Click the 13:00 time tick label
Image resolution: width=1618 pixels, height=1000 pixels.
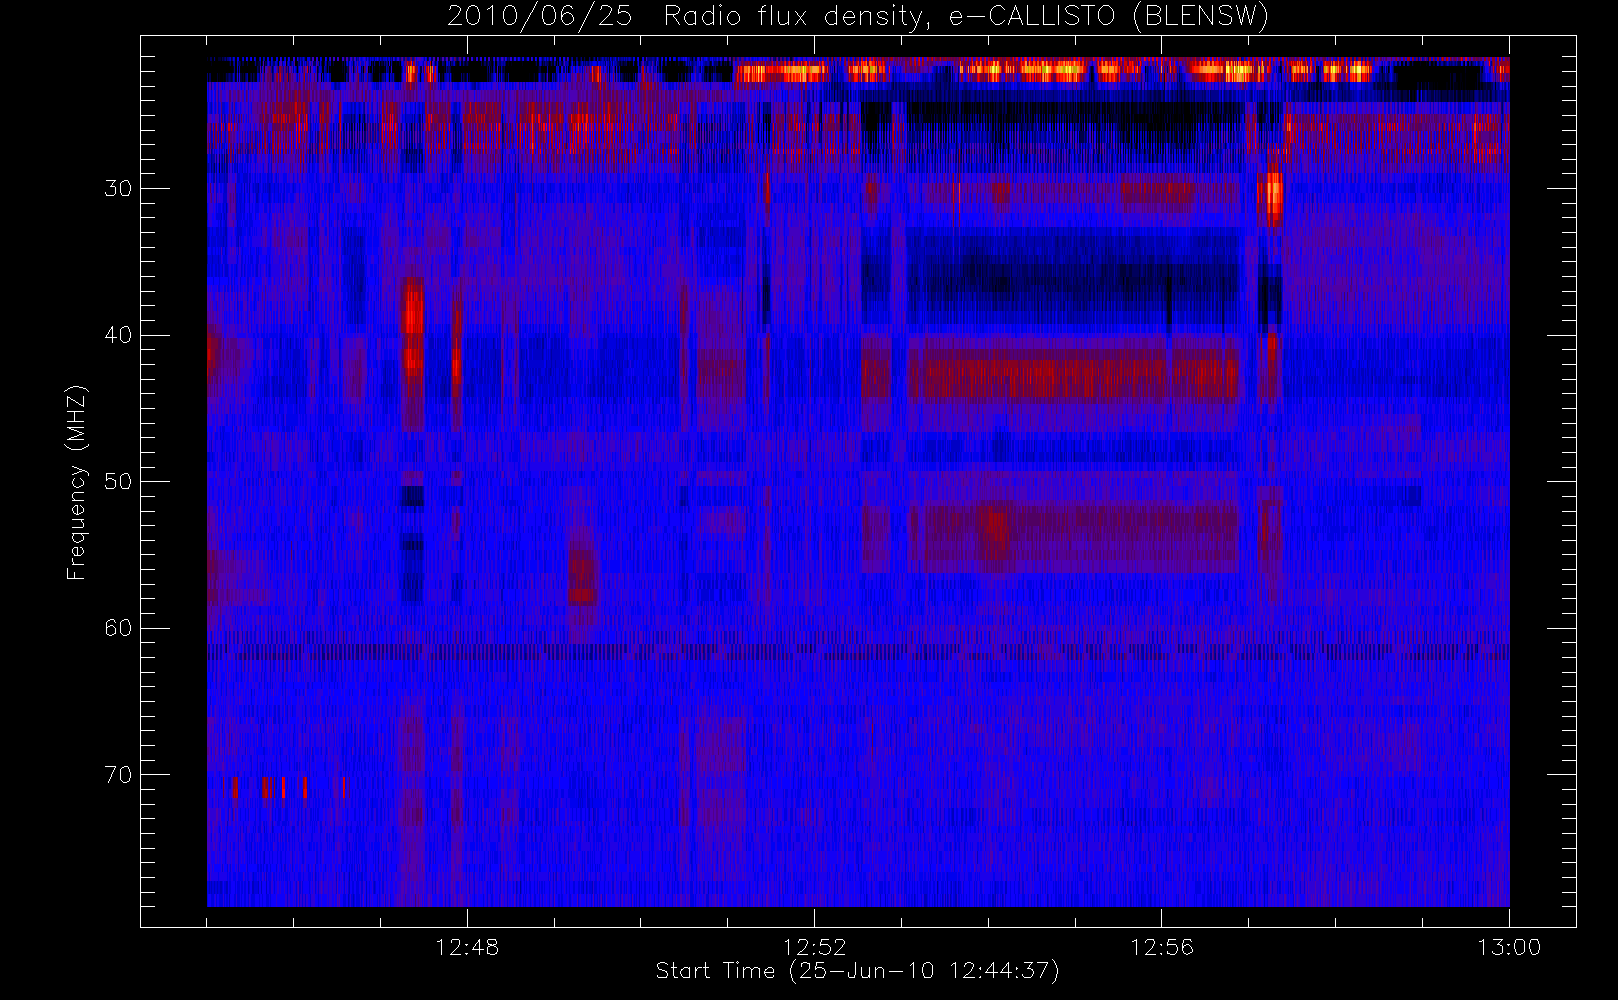click(x=1509, y=947)
